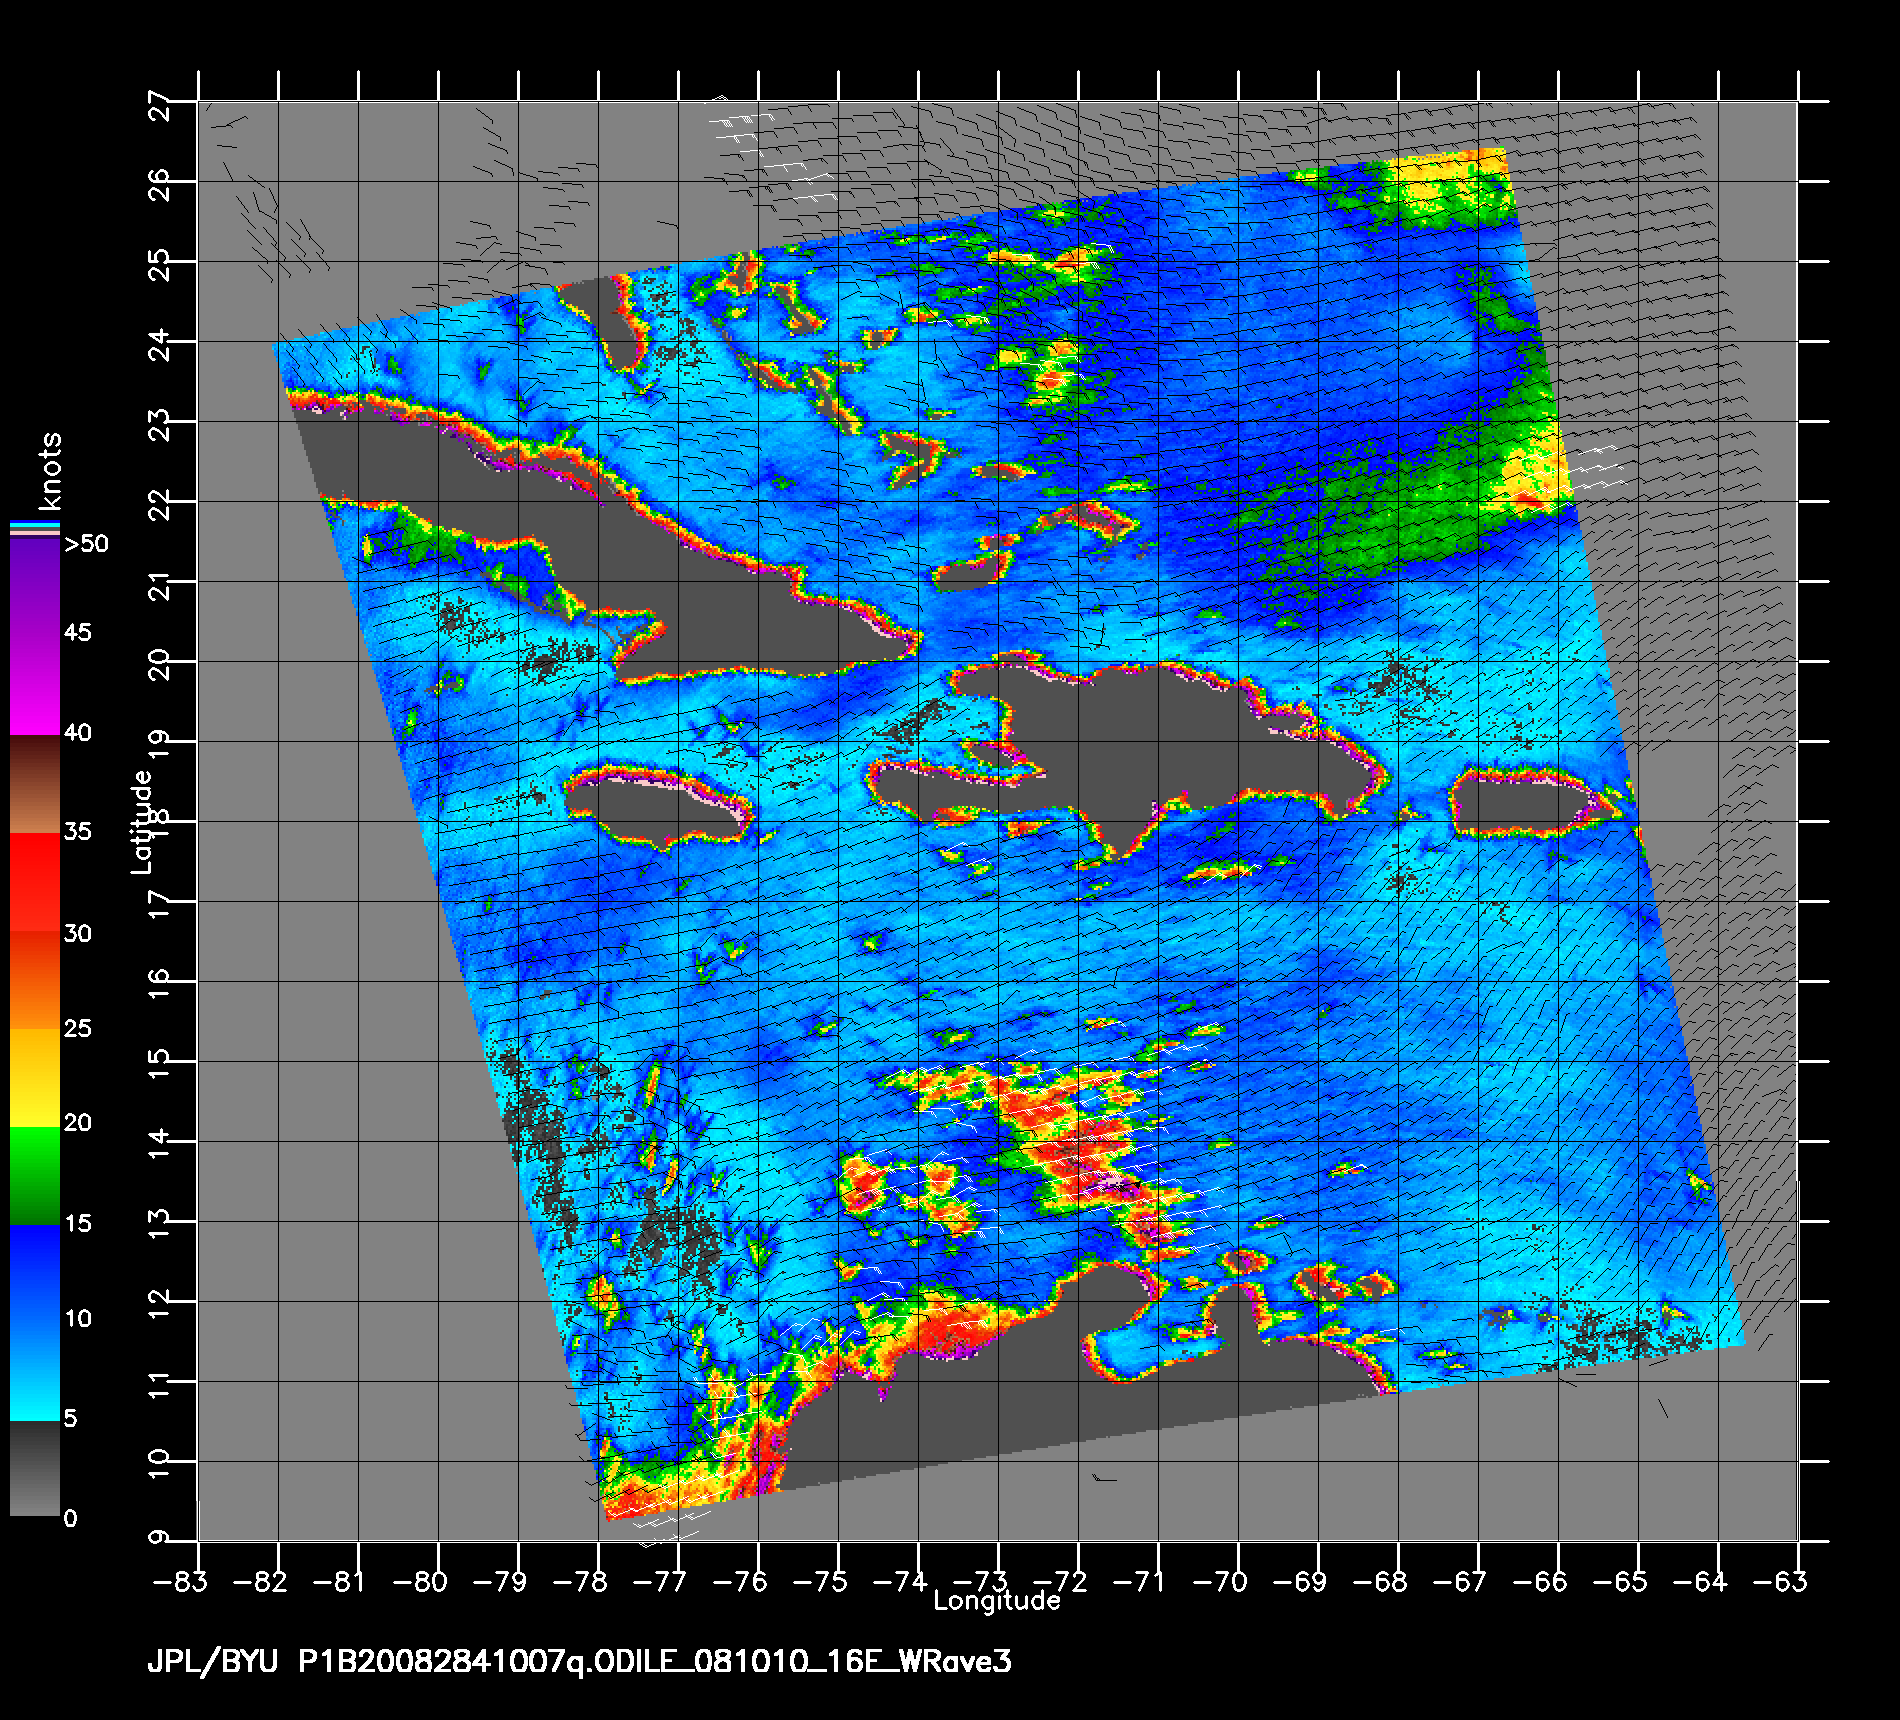Select the "Latitude" axis title

tap(142, 822)
